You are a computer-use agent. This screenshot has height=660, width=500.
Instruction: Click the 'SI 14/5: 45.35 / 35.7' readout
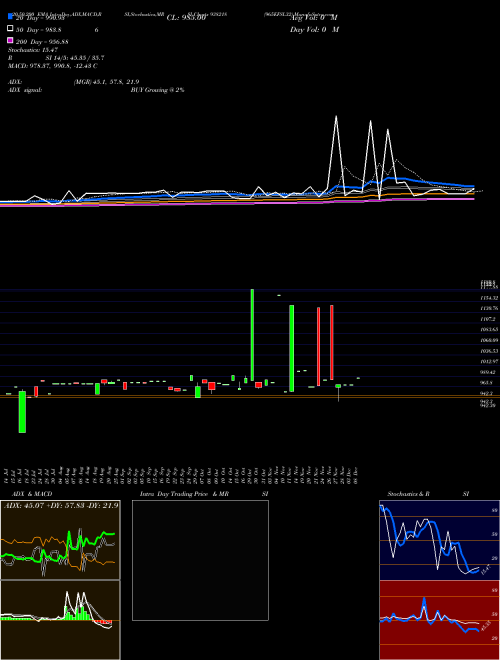click(x=75, y=58)
